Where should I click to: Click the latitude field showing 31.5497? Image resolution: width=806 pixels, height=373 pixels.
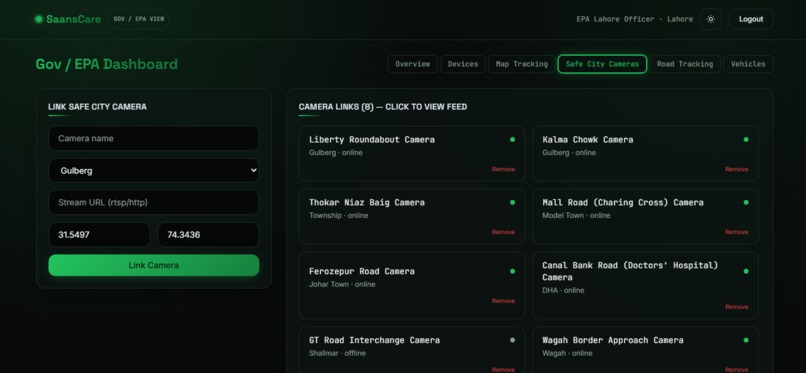[99, 235]
